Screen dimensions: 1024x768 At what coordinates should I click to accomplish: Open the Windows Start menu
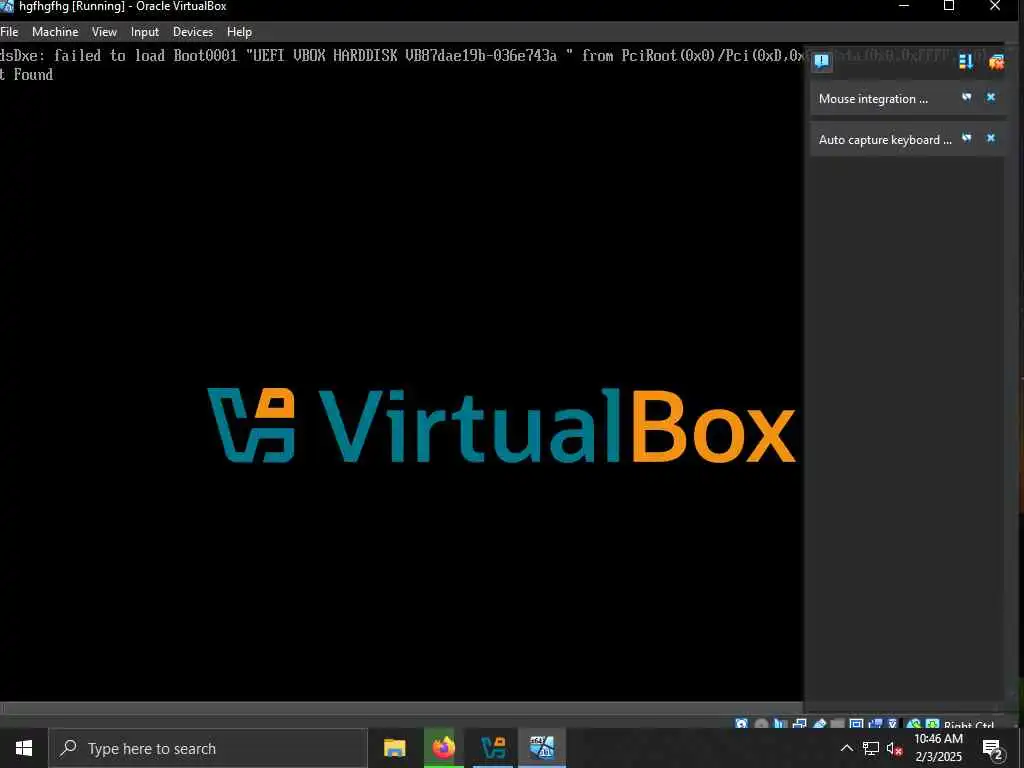[x=24, y=748]
